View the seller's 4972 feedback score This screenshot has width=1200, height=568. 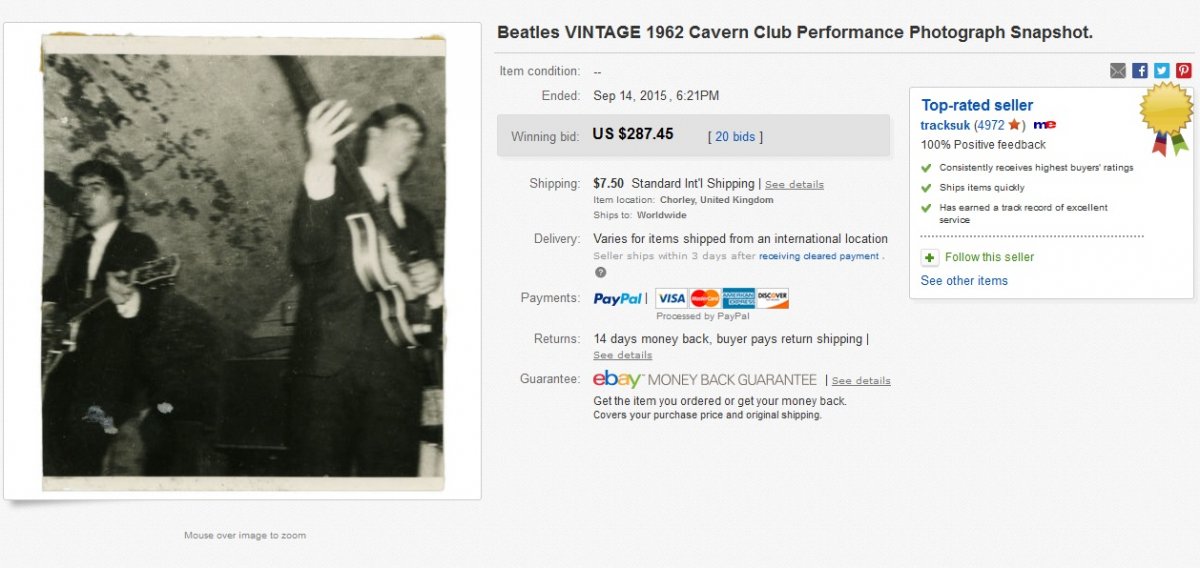point(991,125)
